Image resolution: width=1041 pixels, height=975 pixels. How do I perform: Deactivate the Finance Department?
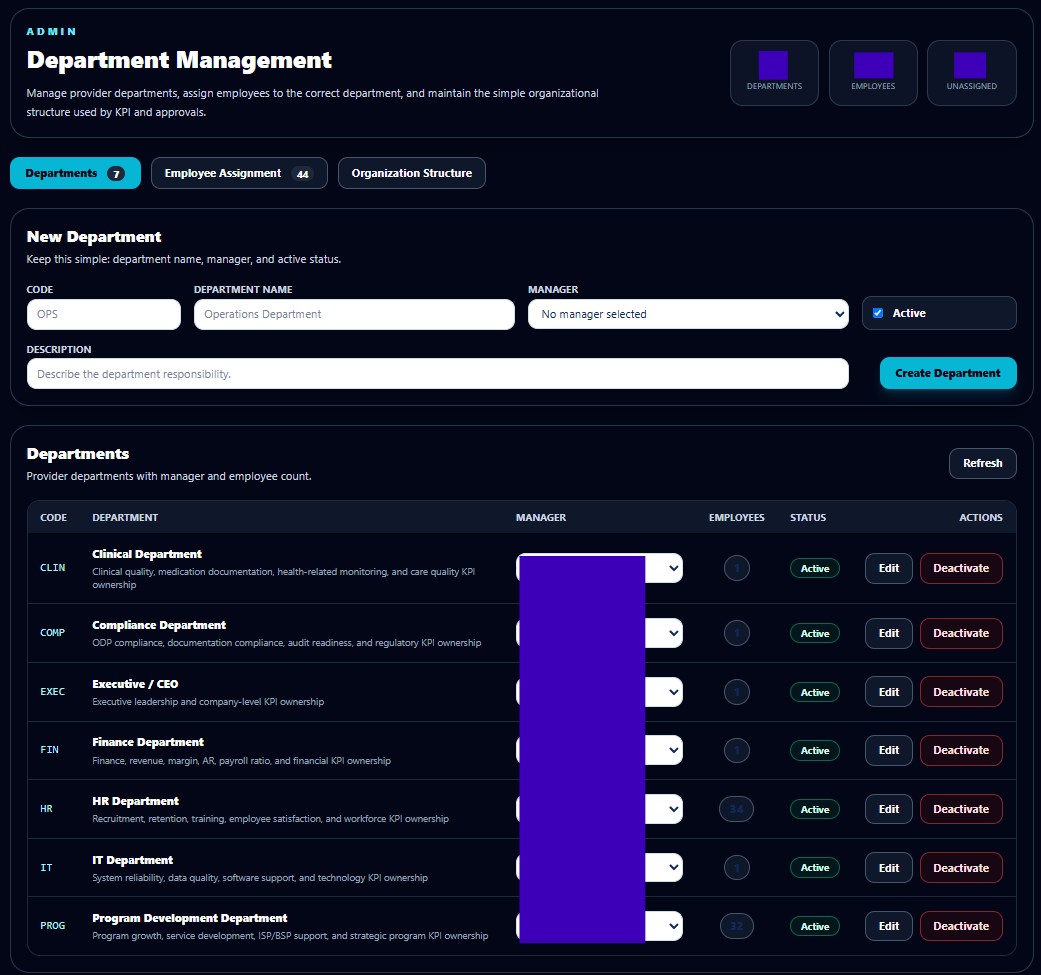pyautogui.click(x=961, y=750)
